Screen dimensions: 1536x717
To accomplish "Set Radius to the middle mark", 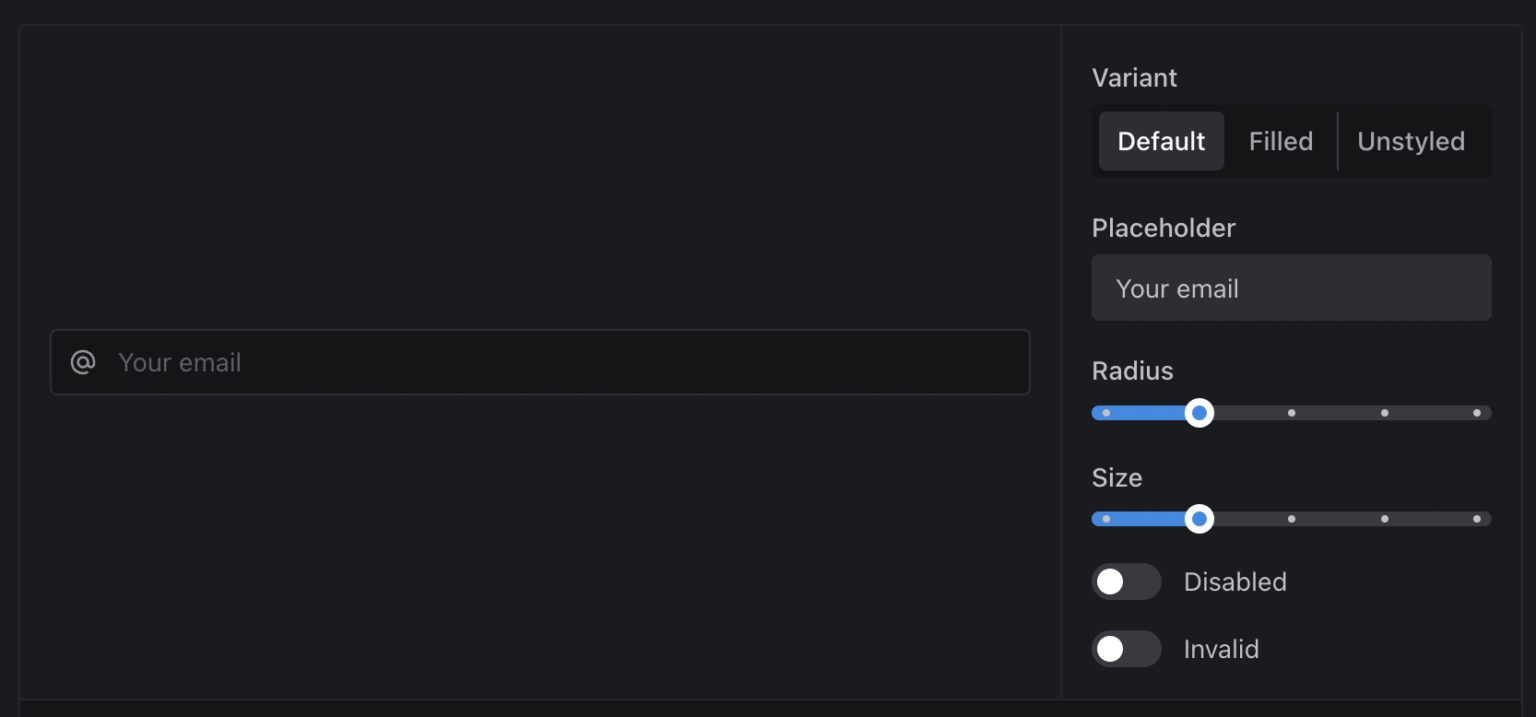I will 1291,413.
